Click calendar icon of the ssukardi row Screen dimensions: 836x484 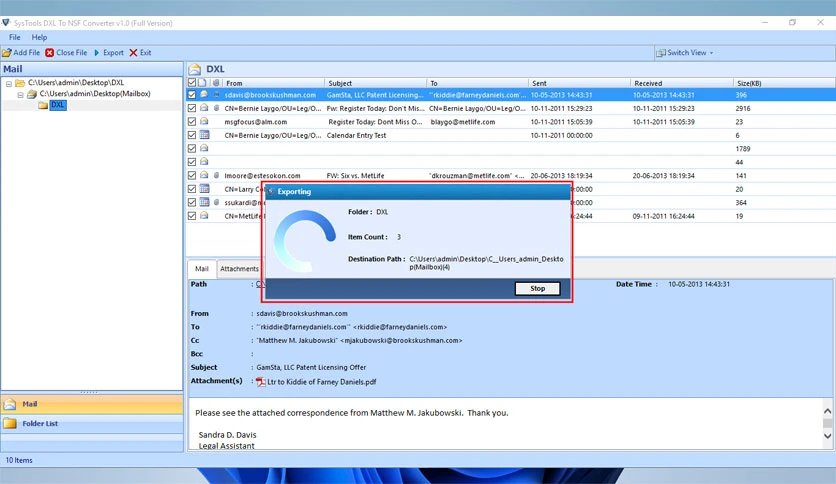(x=204, y=202)
